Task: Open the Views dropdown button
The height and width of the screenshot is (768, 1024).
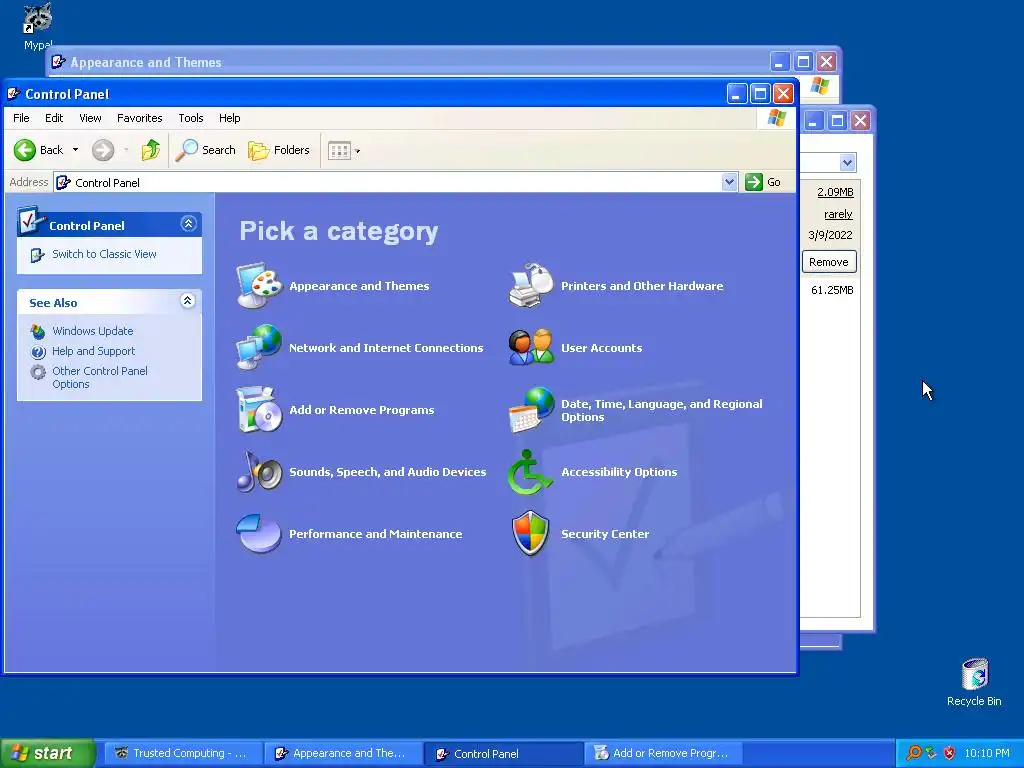Action: point(344,151)
